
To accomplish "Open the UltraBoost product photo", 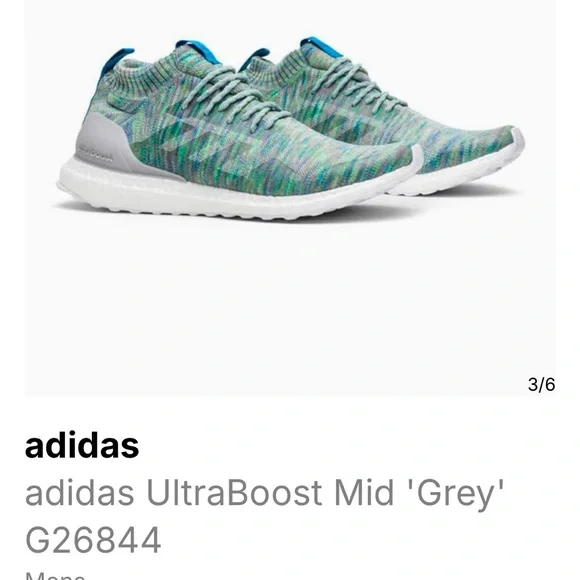I will (x=290, y=198).
